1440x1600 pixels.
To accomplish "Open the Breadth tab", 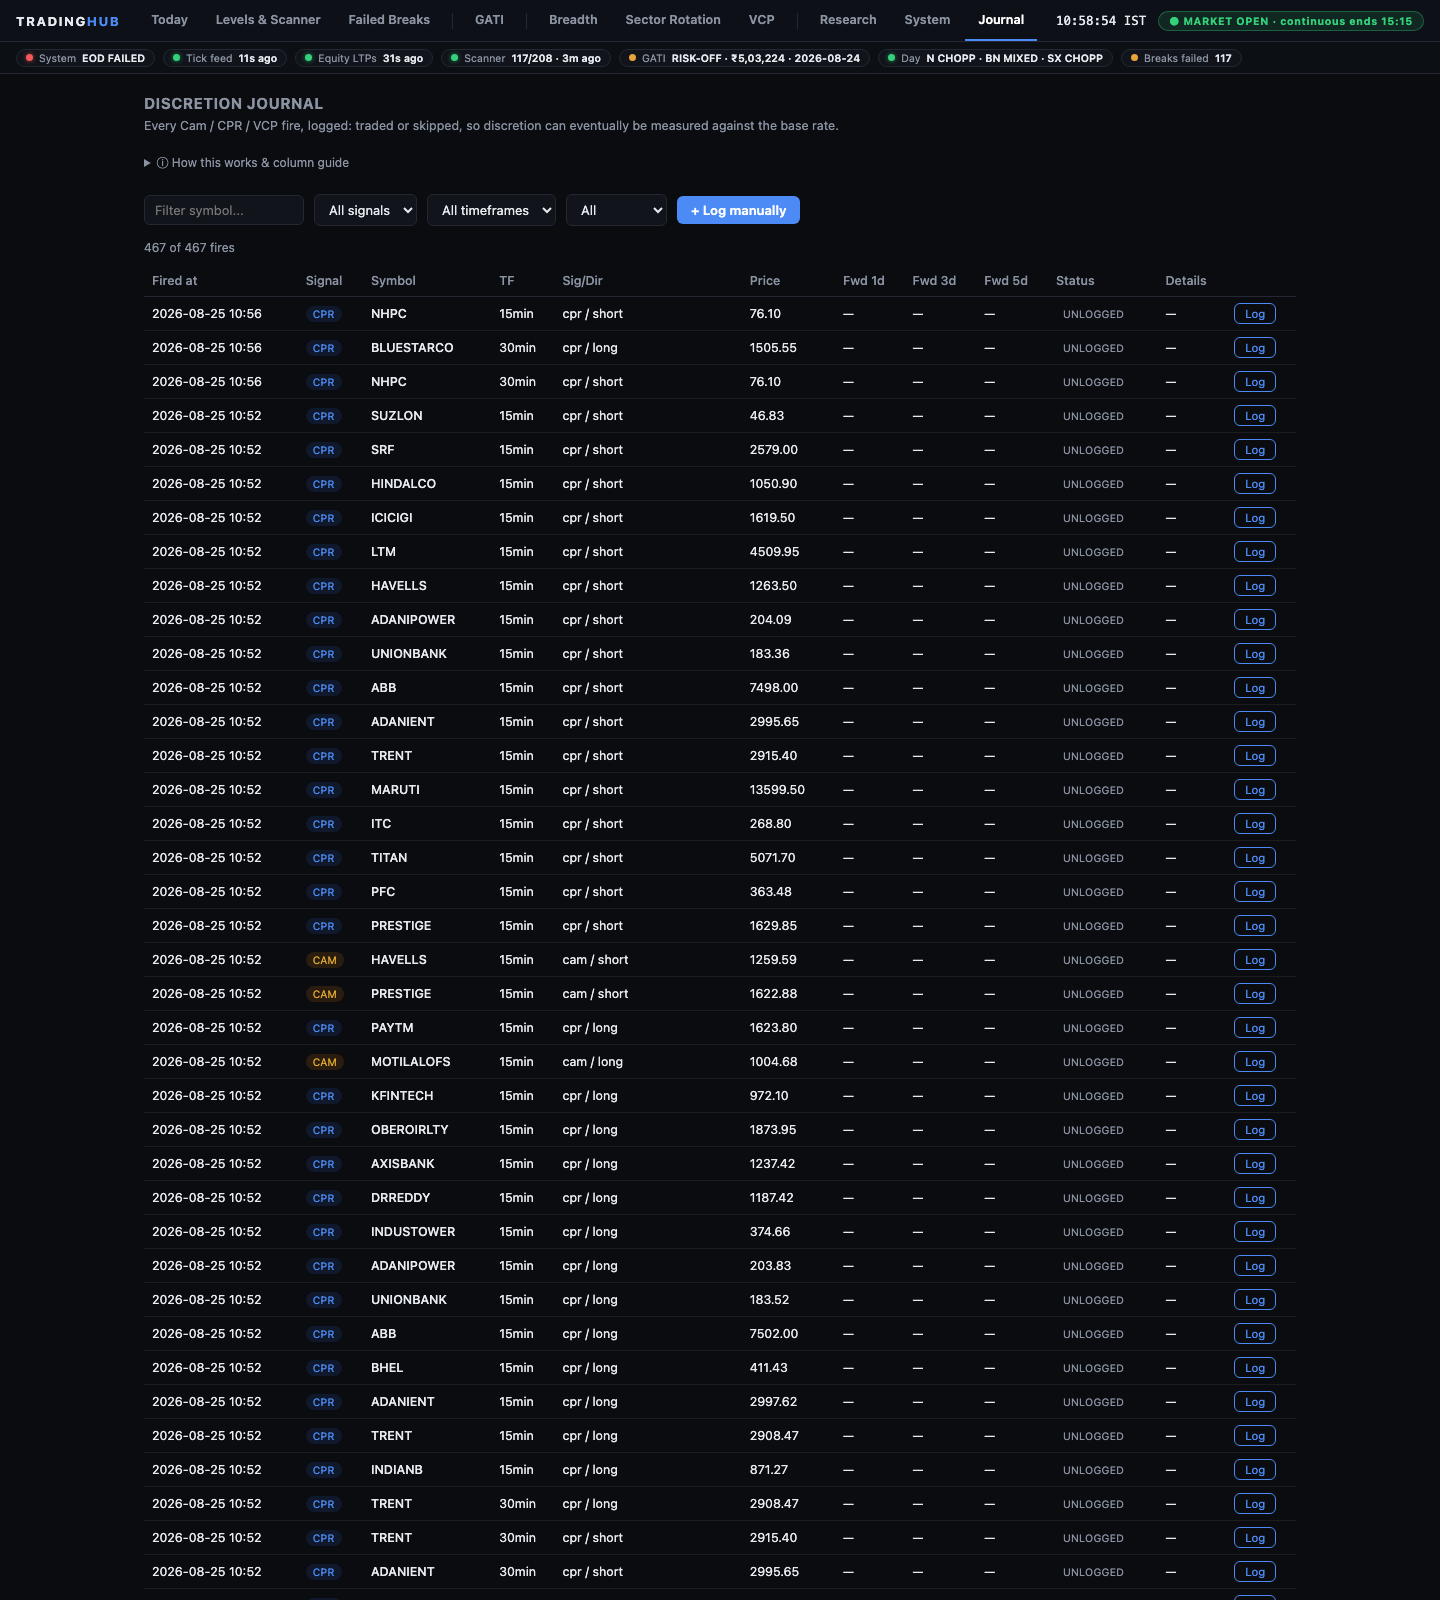I will click(x=573, y=20).
